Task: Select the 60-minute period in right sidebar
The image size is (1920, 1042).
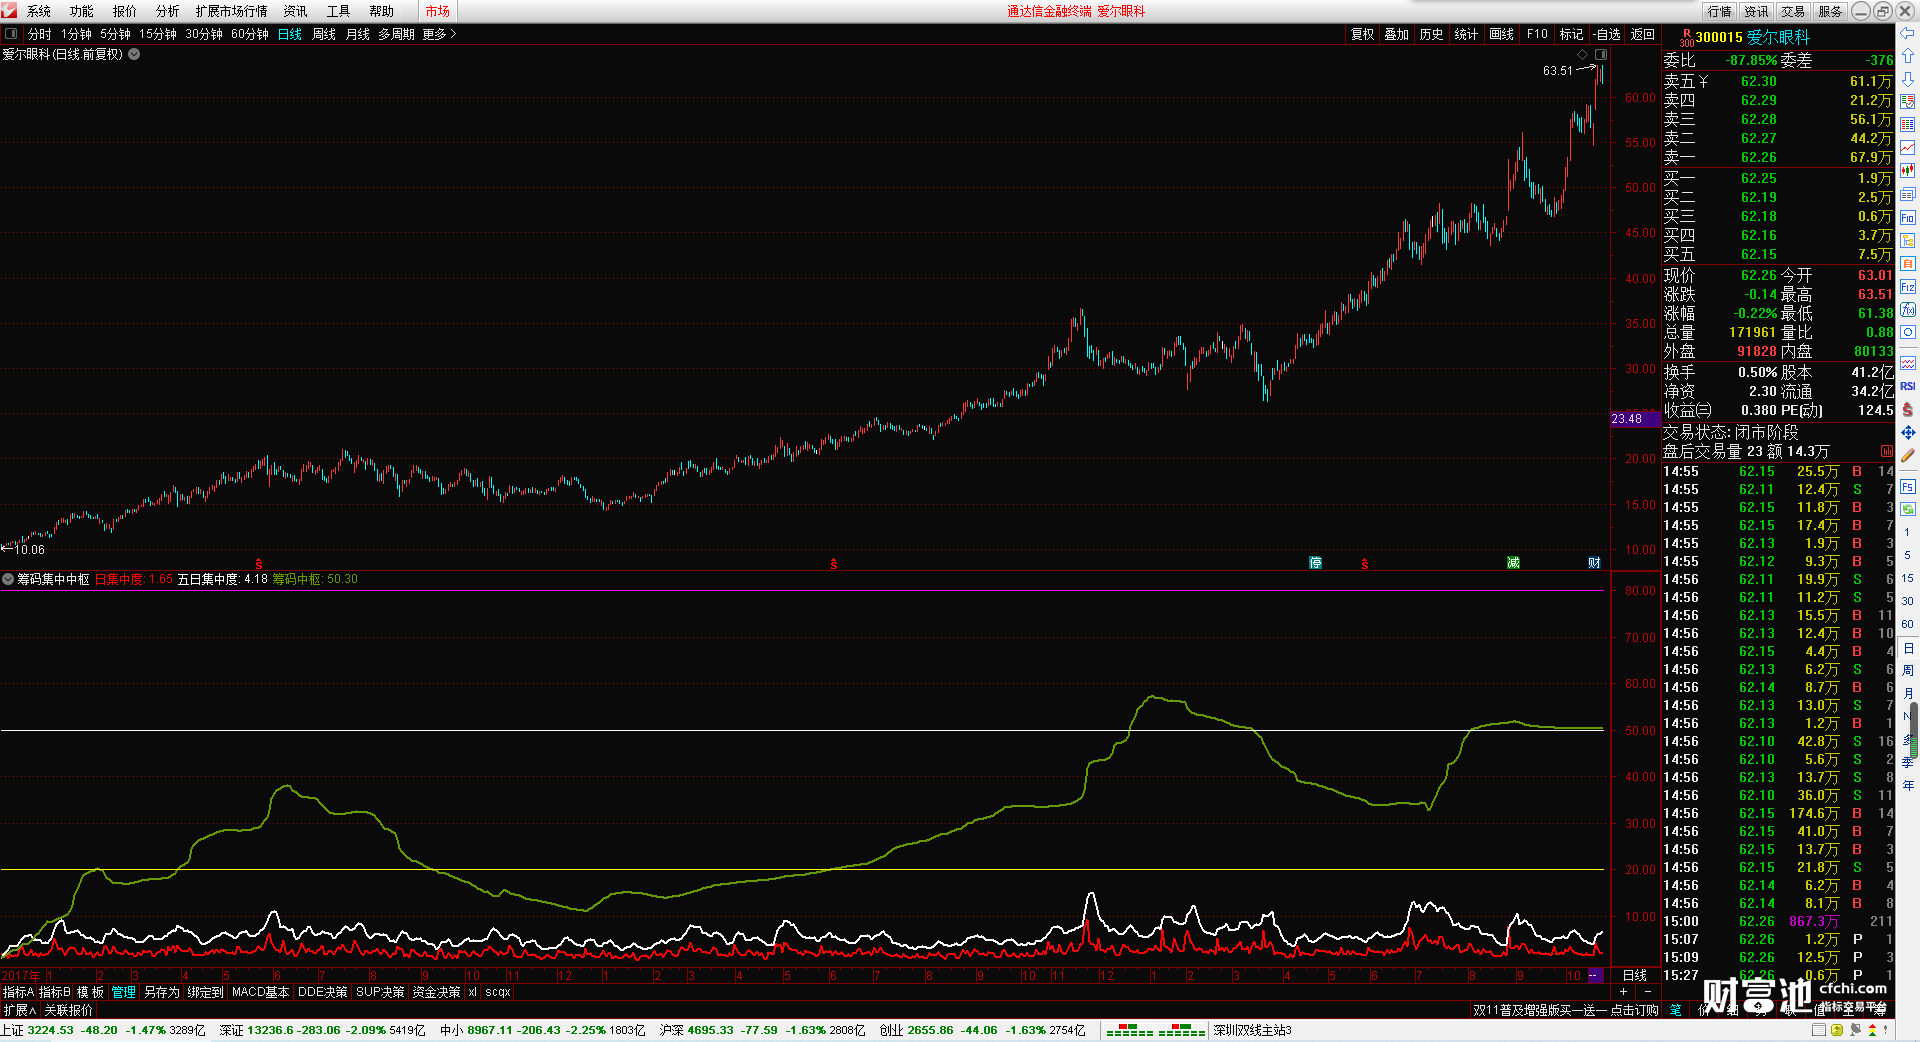Action: tap(1907, 624)
